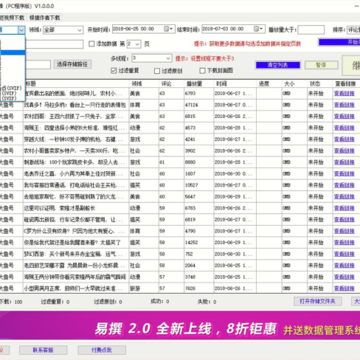This screenshot has width=360, height=360.
Task: Enable the 添加数据 checkbox
Action: click(x=92, y=44)
